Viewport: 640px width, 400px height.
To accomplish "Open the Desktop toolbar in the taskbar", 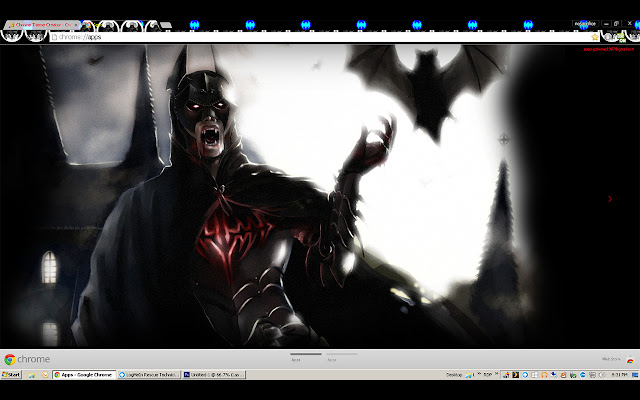I will pos(453,375).
